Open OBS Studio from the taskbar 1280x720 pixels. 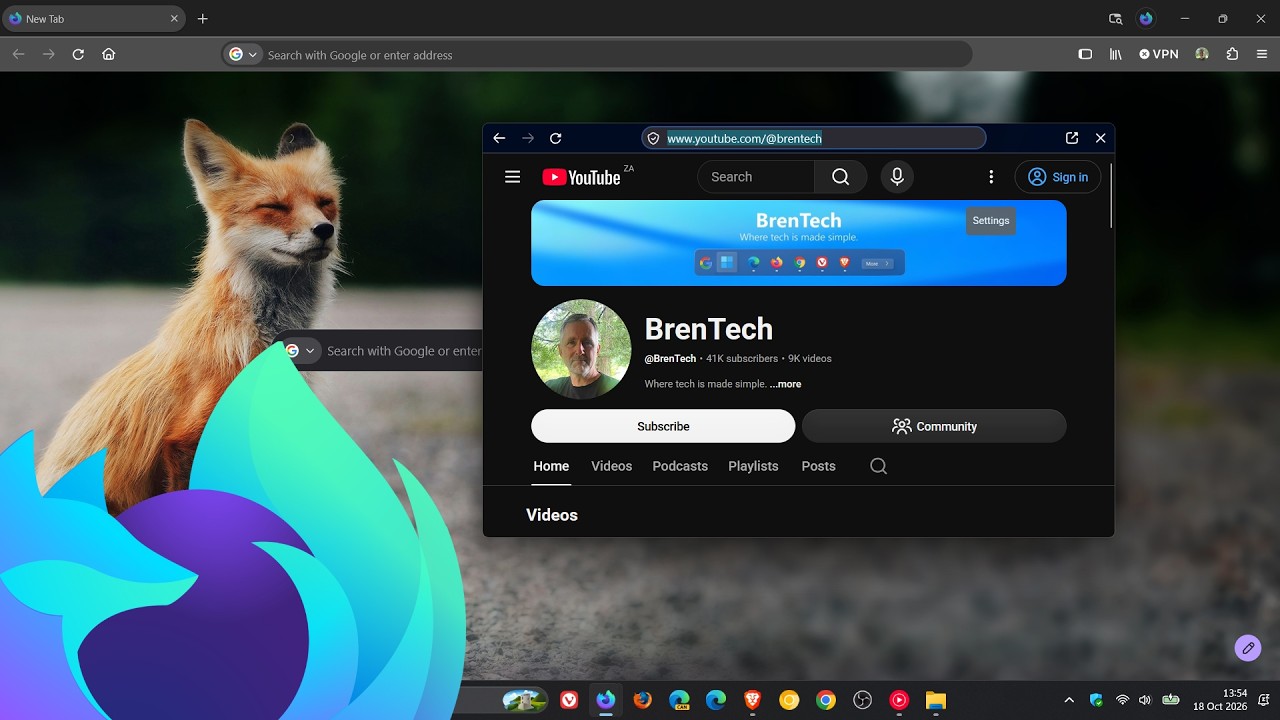coord(862,700)
